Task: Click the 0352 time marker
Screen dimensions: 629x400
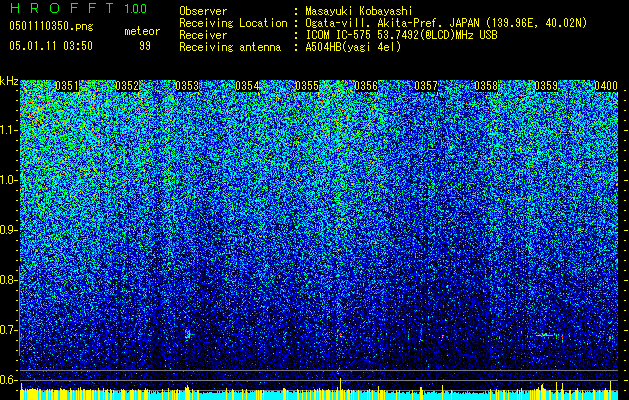Action: tap(127, 86)
